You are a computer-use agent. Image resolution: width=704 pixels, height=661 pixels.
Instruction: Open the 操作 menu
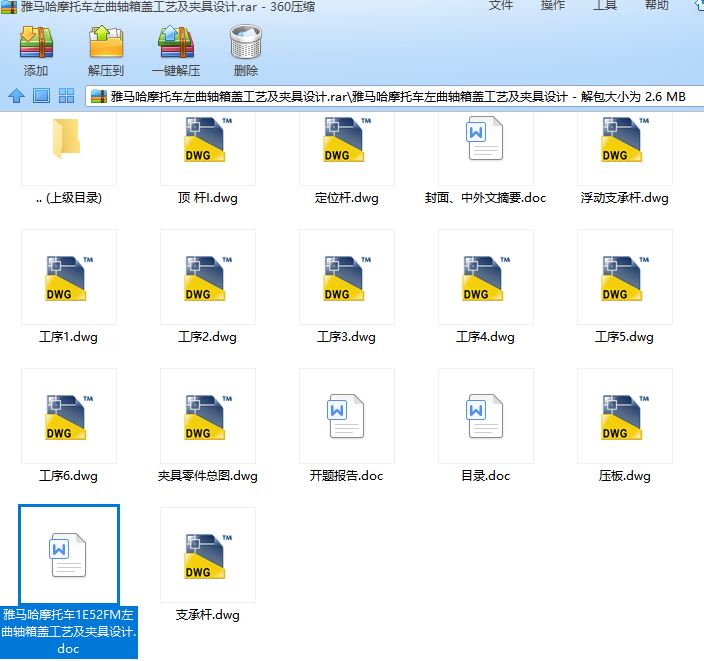[553, 5]
